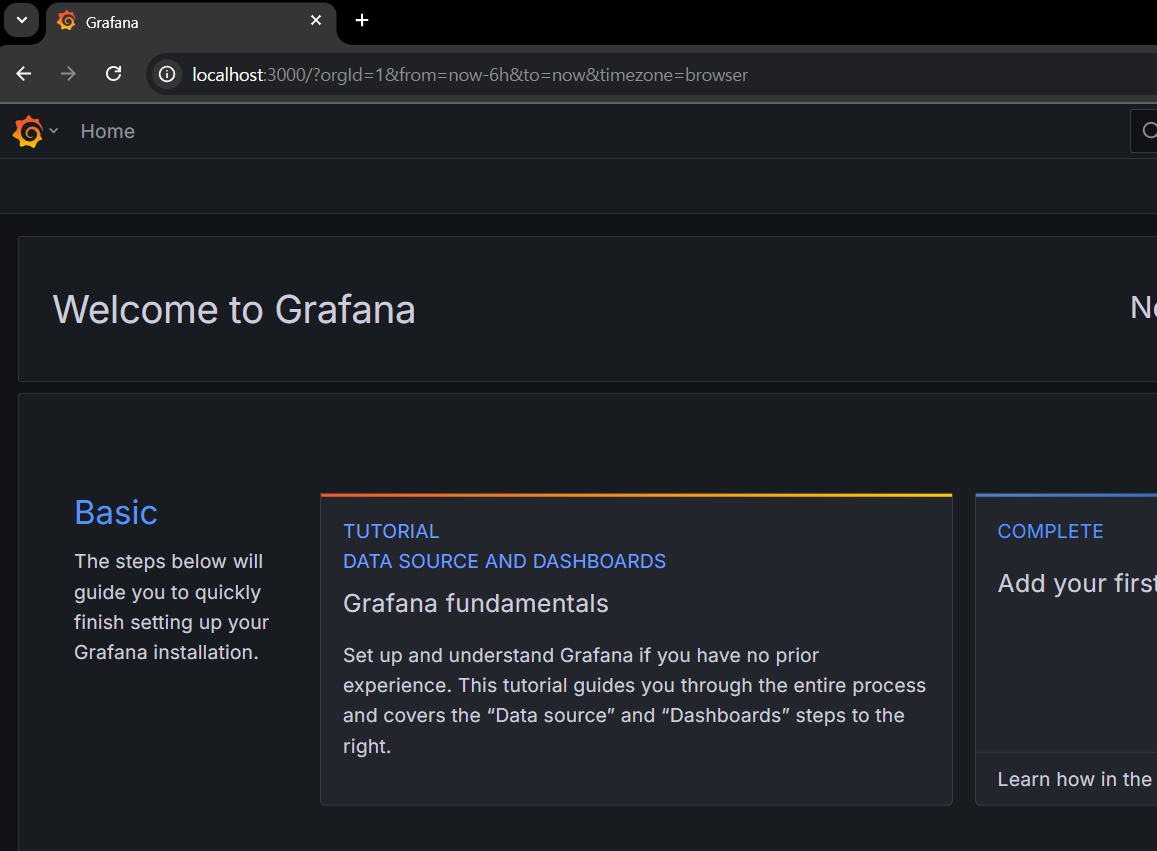Click the browser forward arrow

point(68,74)
